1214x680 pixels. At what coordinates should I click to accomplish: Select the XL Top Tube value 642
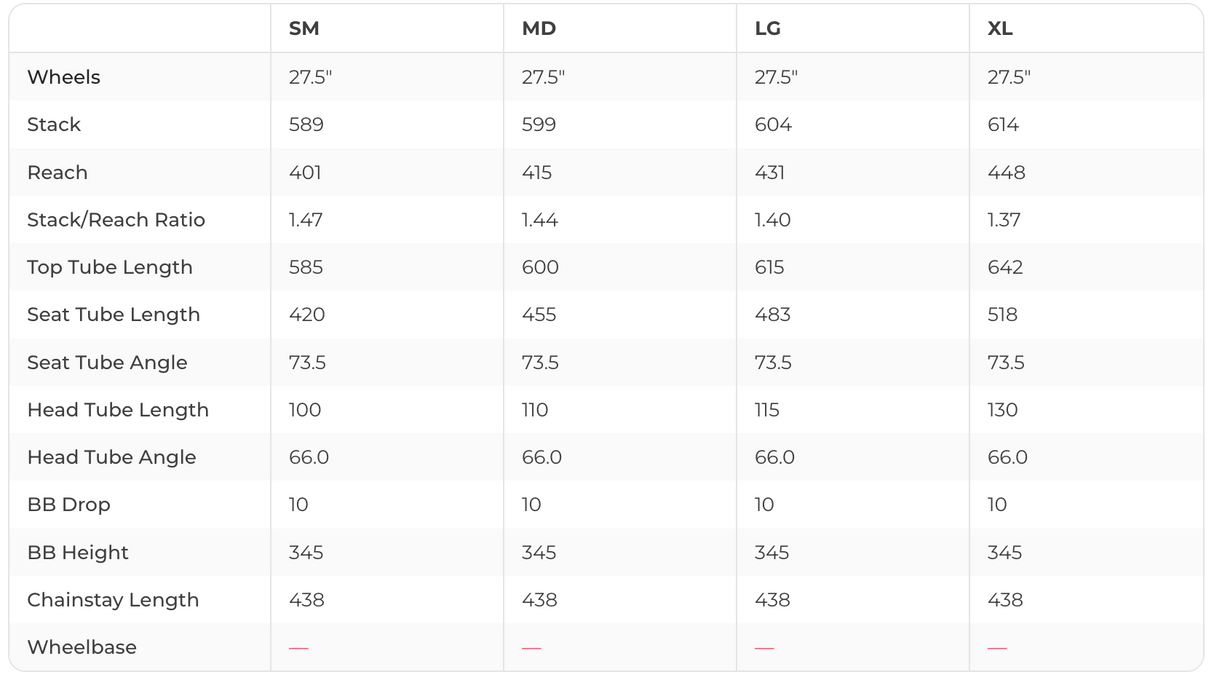pos(1005,267)
